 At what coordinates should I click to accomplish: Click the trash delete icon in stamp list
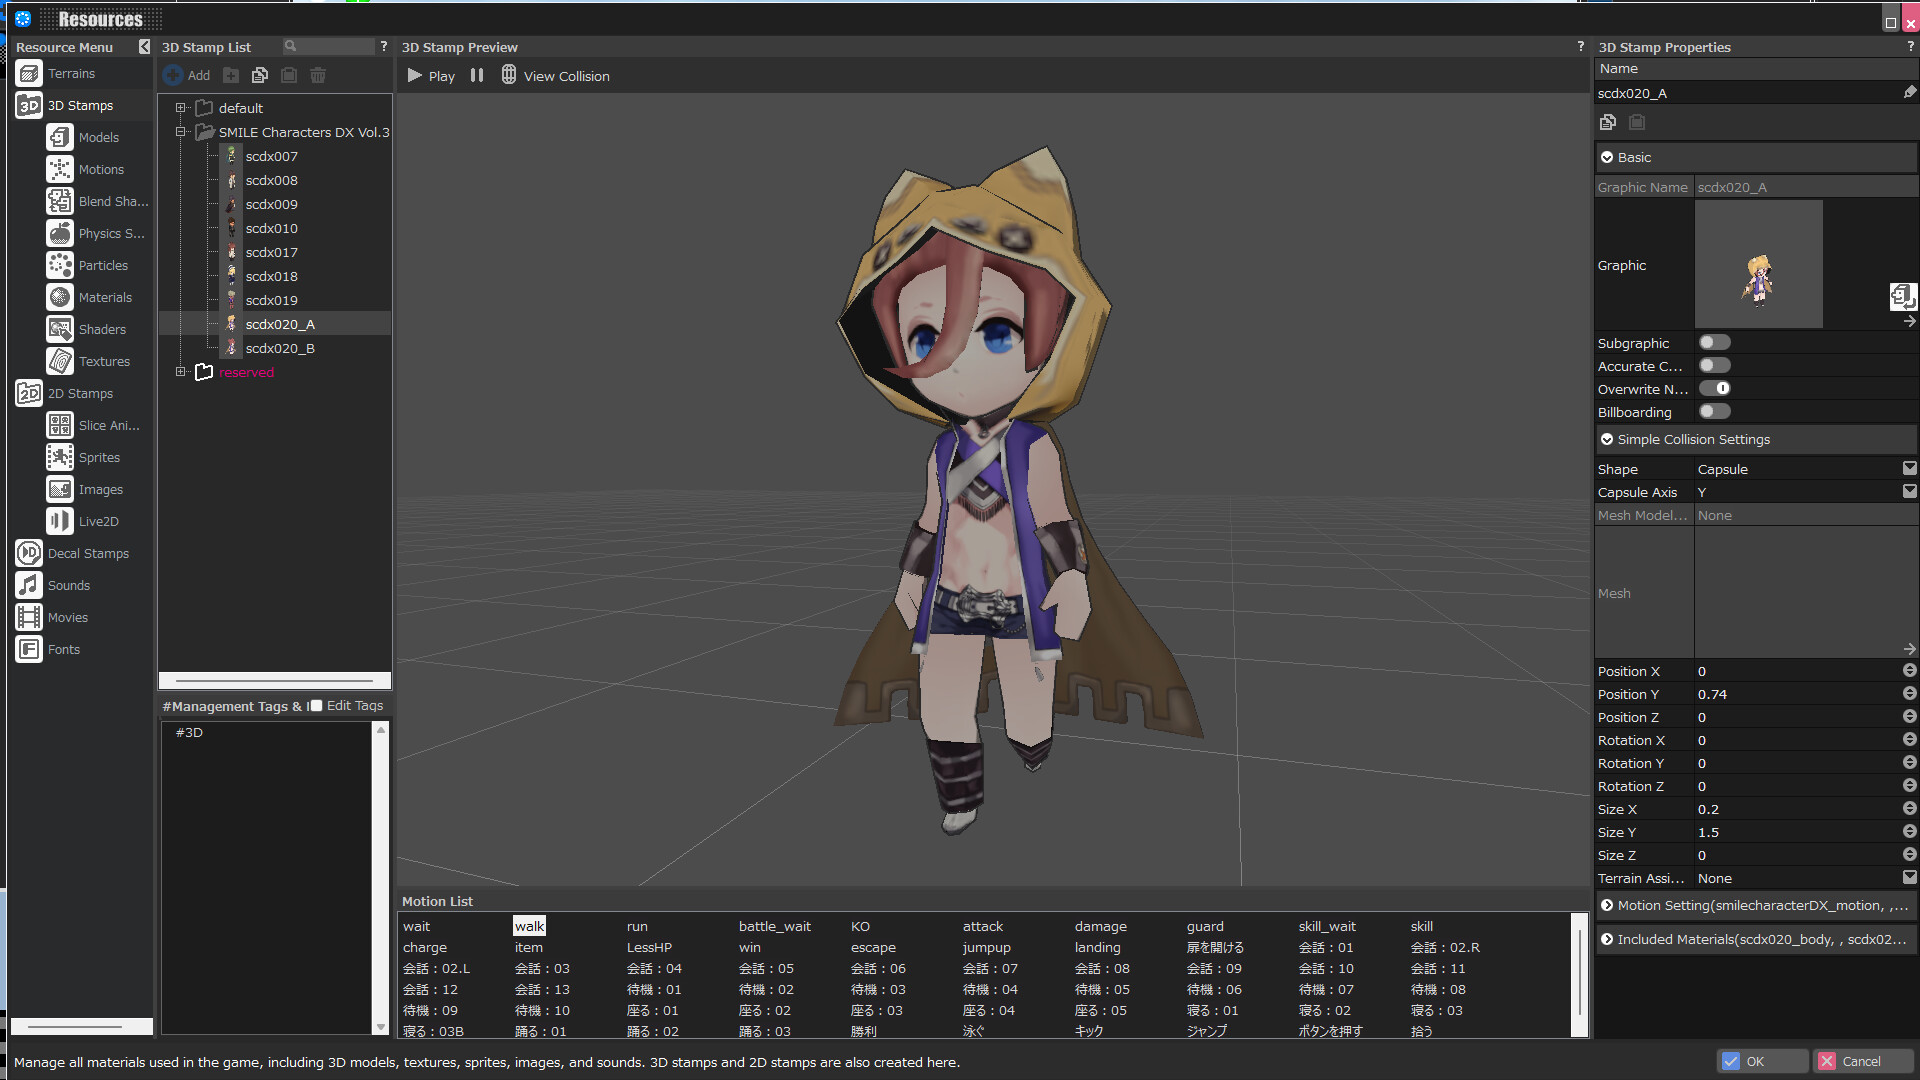point(318,75)
